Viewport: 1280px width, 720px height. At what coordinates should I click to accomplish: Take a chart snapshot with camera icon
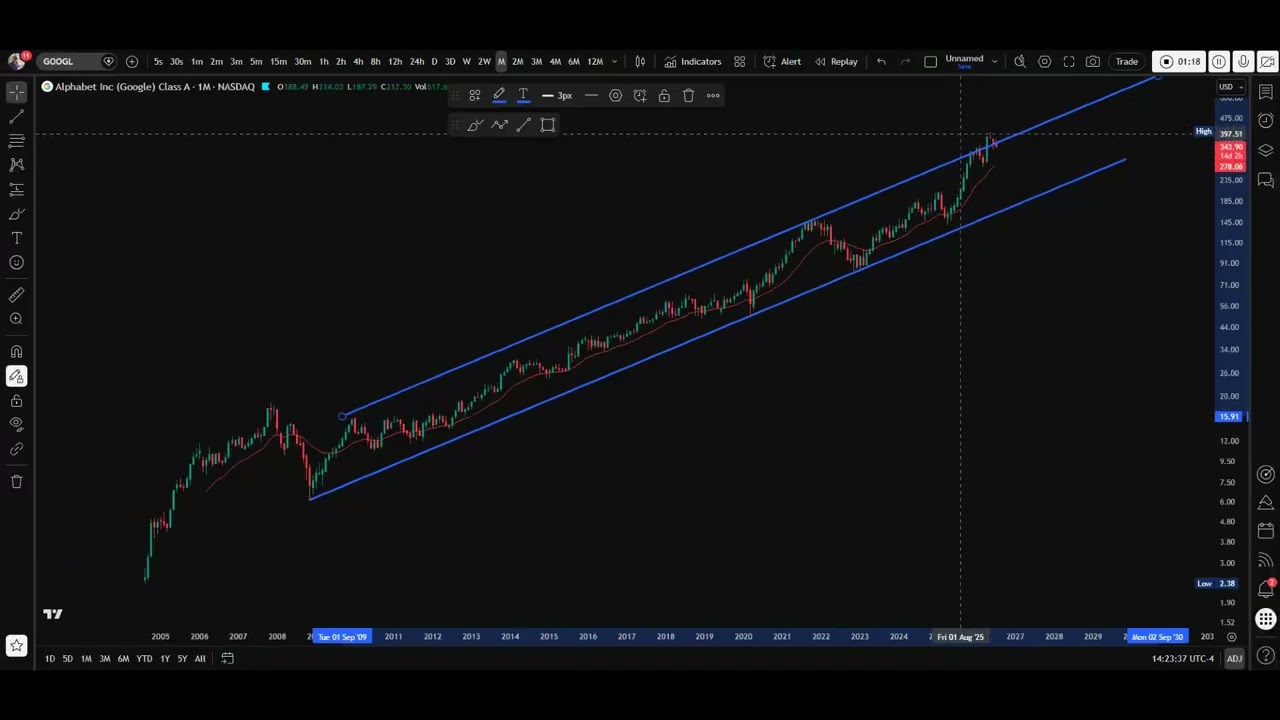coord(1093,62)
